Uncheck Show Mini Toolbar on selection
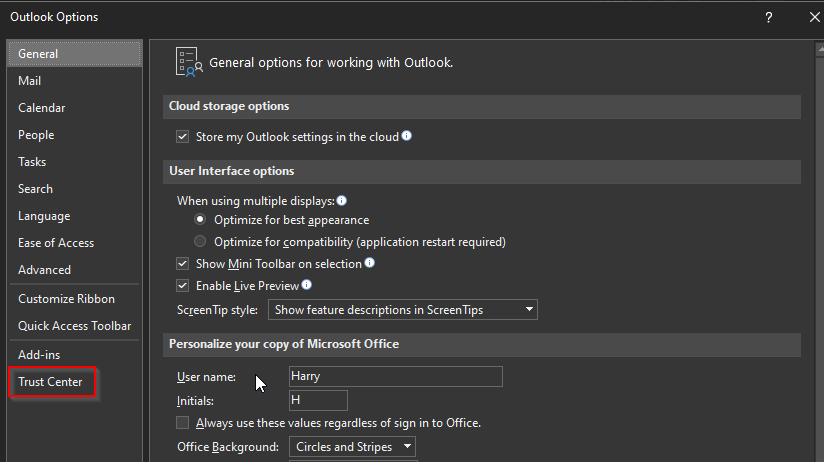 [x=183, y=264]
